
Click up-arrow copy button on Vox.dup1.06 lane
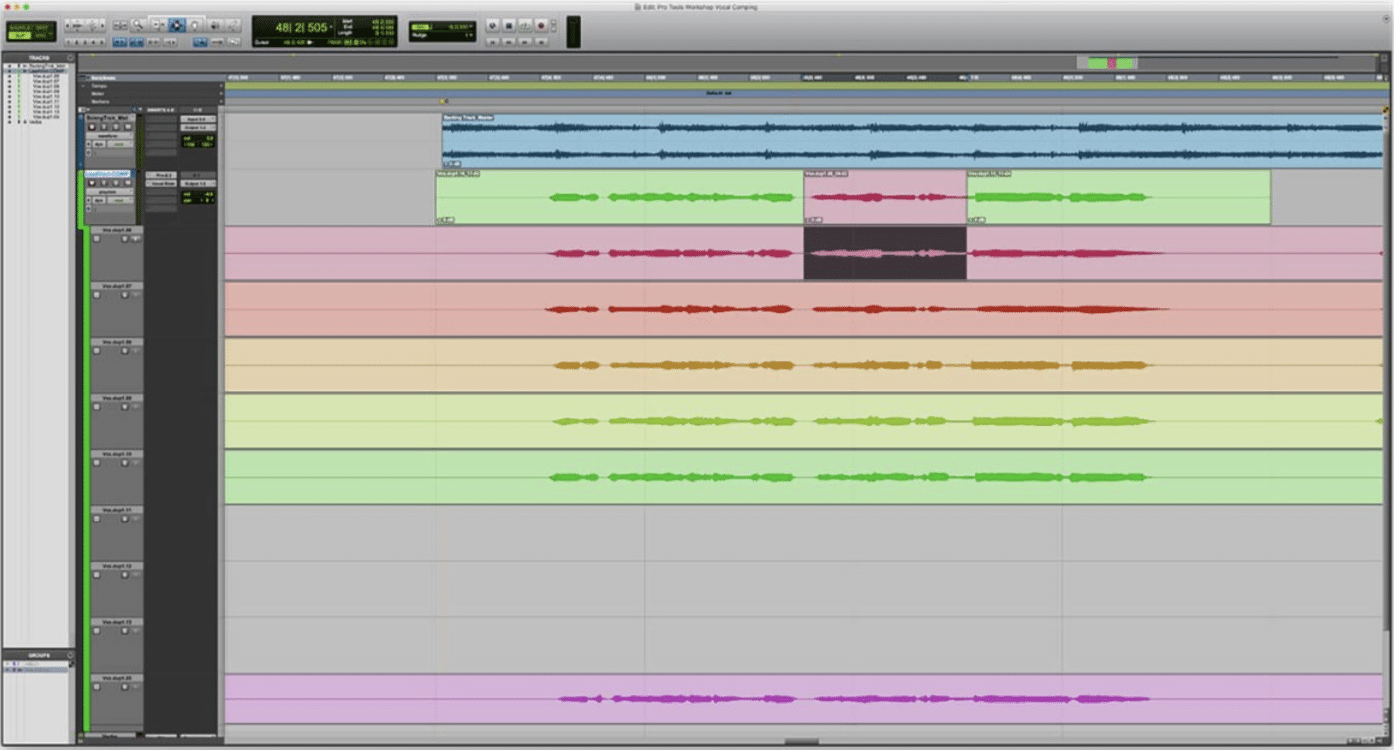tap(136, 238)
